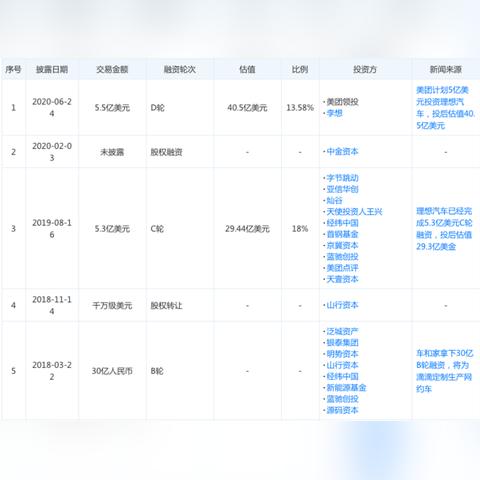This screenshot has width=480, height=480.
Task: Open the 美团点评 investor link
Action: pyautogui.click(x=342, y=268)
